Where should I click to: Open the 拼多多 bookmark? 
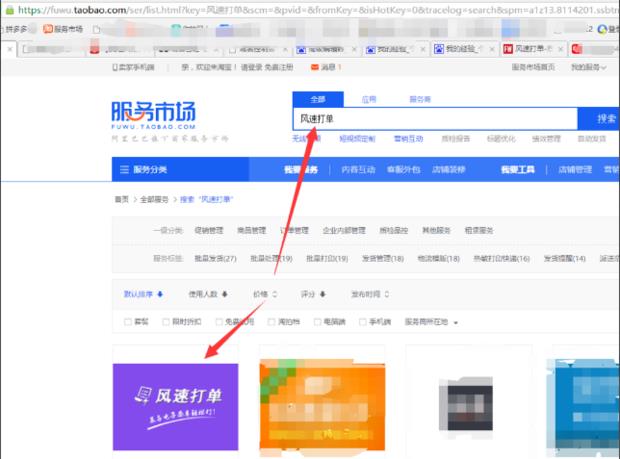pos(14,29)
